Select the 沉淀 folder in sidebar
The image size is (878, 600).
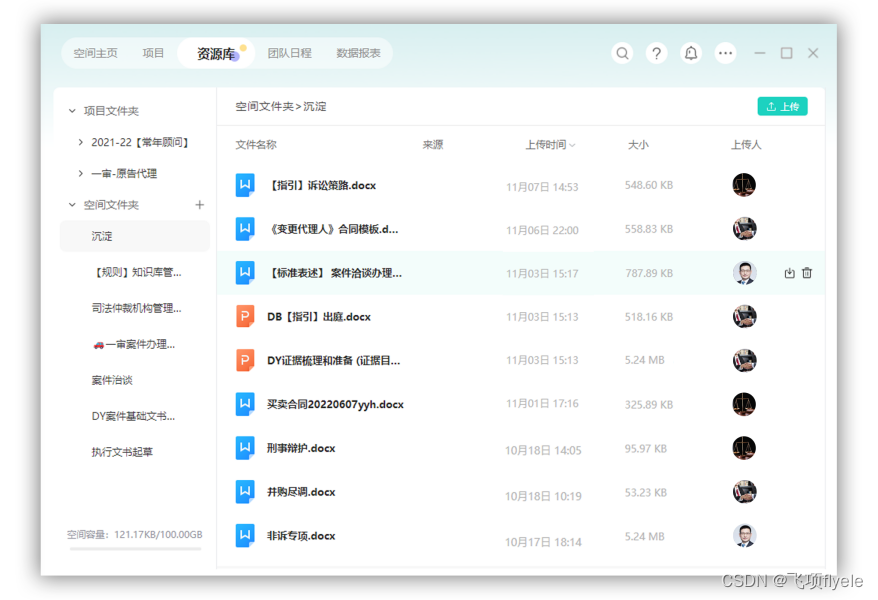coord(134,236)
